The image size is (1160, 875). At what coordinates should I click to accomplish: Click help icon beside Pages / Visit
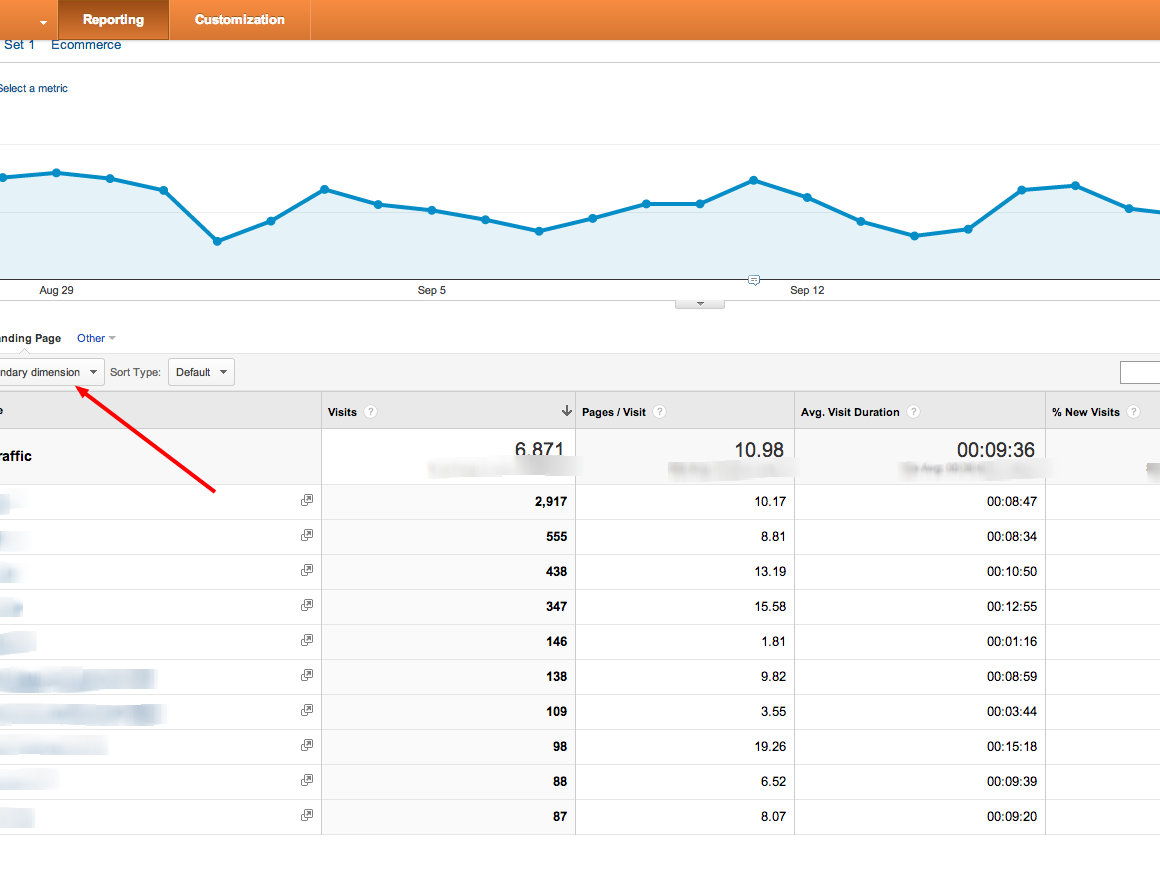point(659,412)
